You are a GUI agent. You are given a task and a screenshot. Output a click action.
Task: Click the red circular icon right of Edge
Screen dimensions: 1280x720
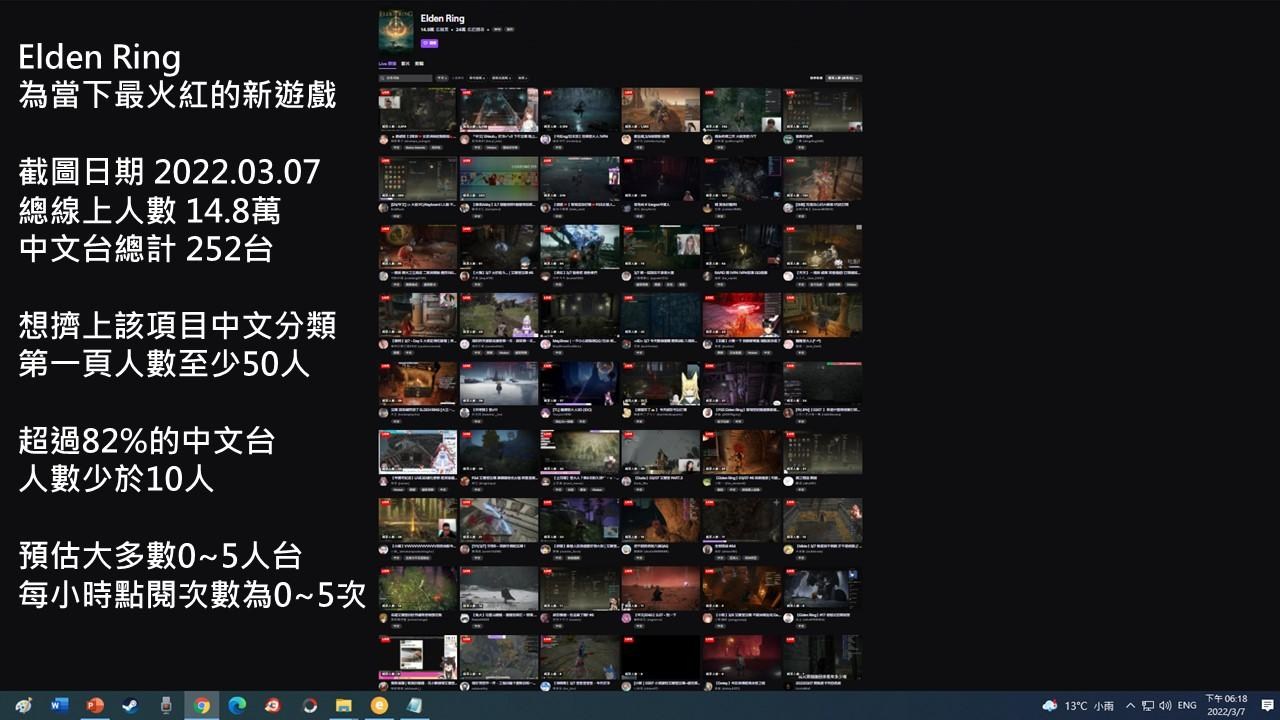pyautogui.click(x=273, y=706)
